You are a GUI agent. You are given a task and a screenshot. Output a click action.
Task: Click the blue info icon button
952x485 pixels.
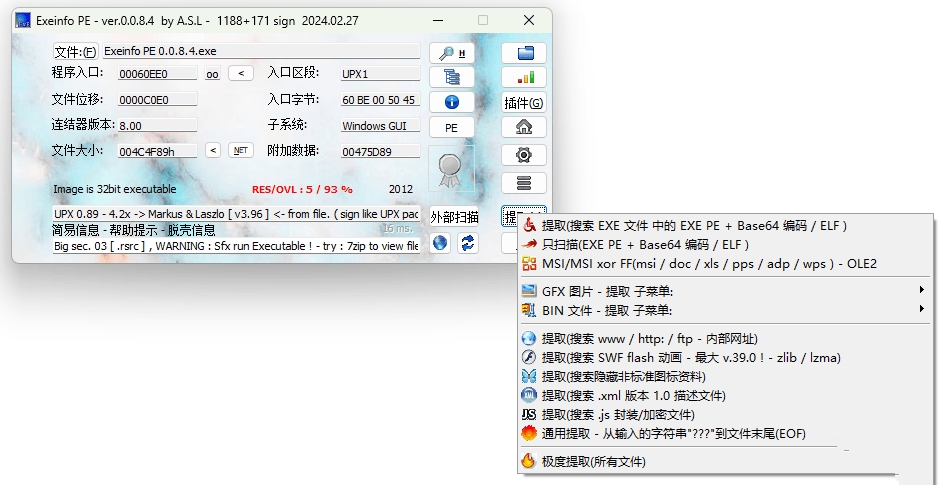[x=452, y=102]
